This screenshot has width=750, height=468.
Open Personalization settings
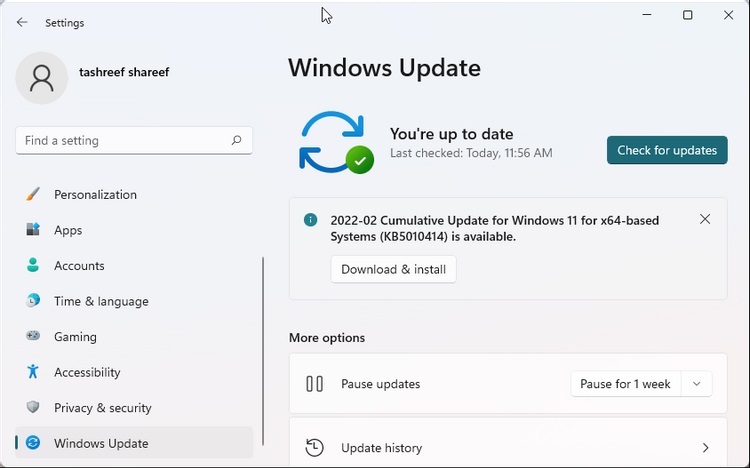tap(134, 194)
